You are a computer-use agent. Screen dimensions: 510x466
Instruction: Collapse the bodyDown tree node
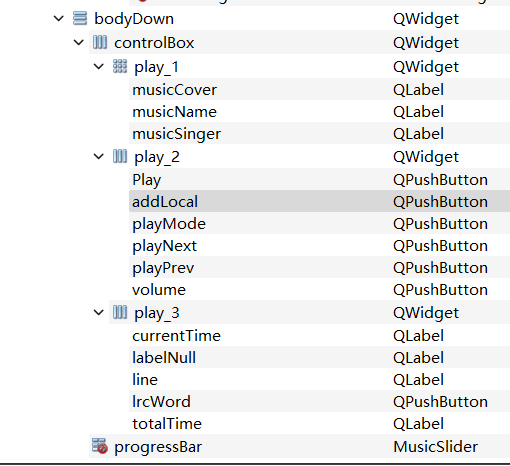click(x=59, y=18)
